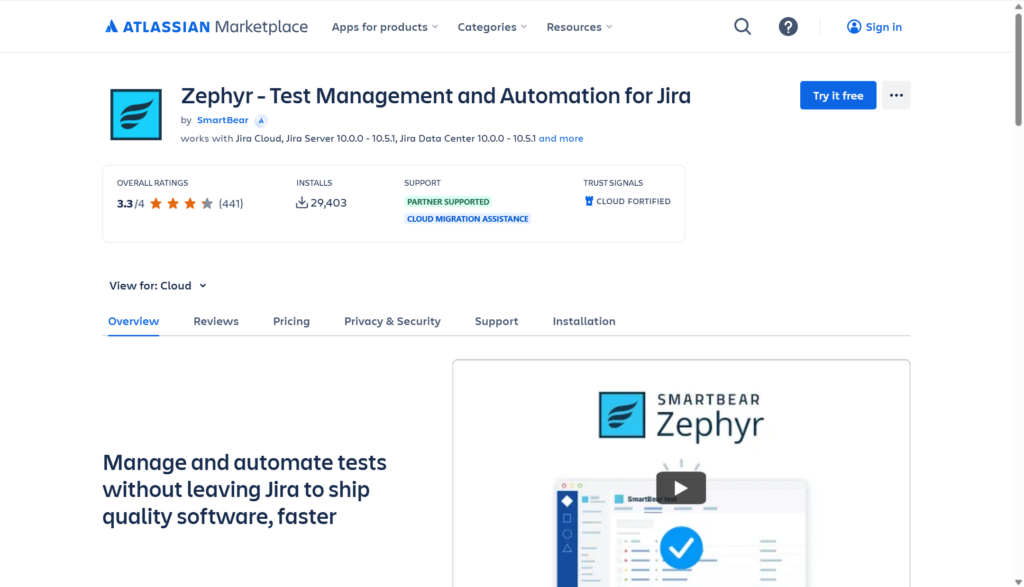Click the help question mark icon
Viewport: 1024px width, 587px height.
tap(788, 27)
